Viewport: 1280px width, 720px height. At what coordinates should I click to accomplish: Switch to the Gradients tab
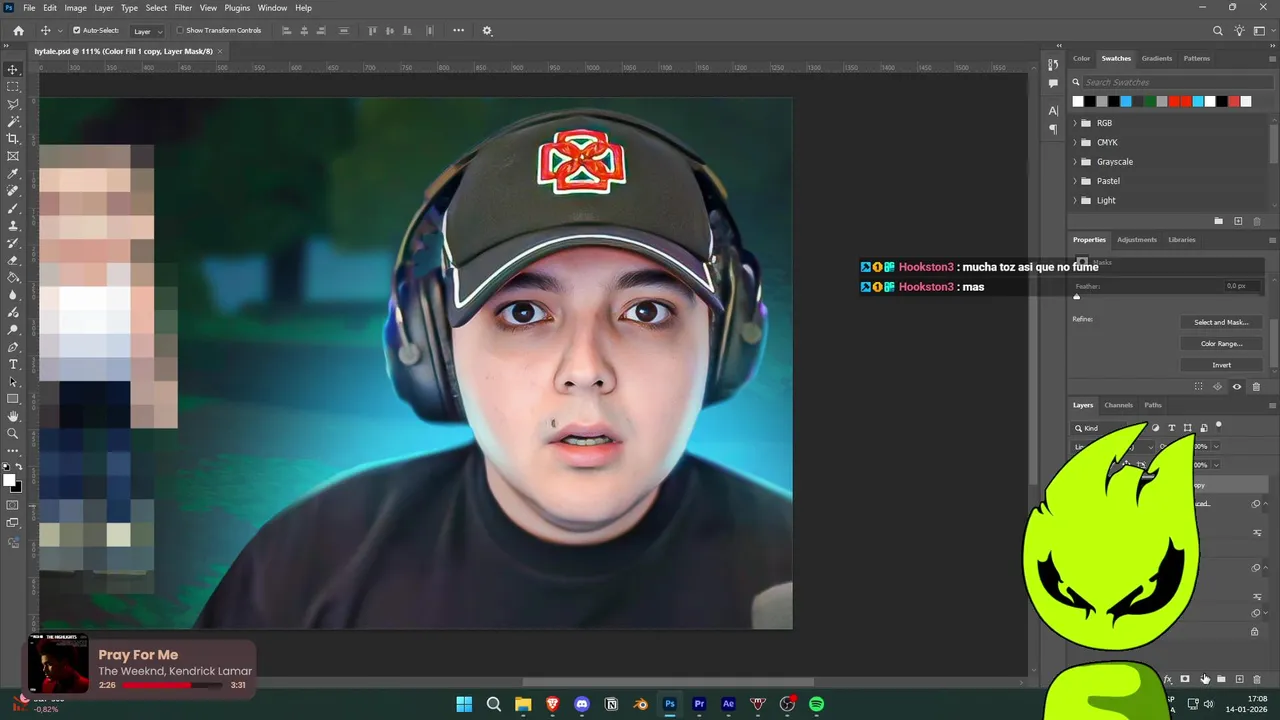pyautogui.click(x=1157, y=59)
